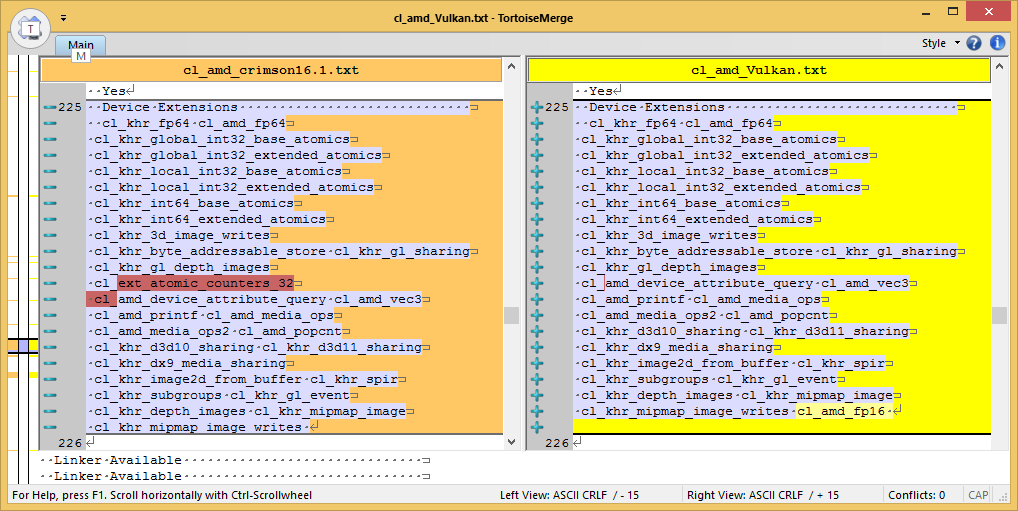The height and width of the screenshot is (511, 1018).
Task: Click the minus marker beside left cl_khr_dx9_media_sharing
Action: 50,363
